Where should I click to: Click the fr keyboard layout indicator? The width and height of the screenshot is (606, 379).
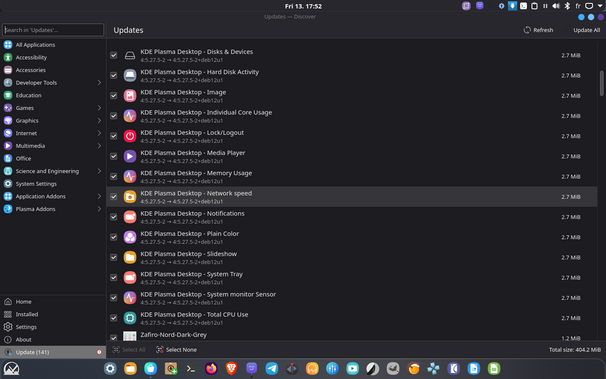tap(578, 6)
